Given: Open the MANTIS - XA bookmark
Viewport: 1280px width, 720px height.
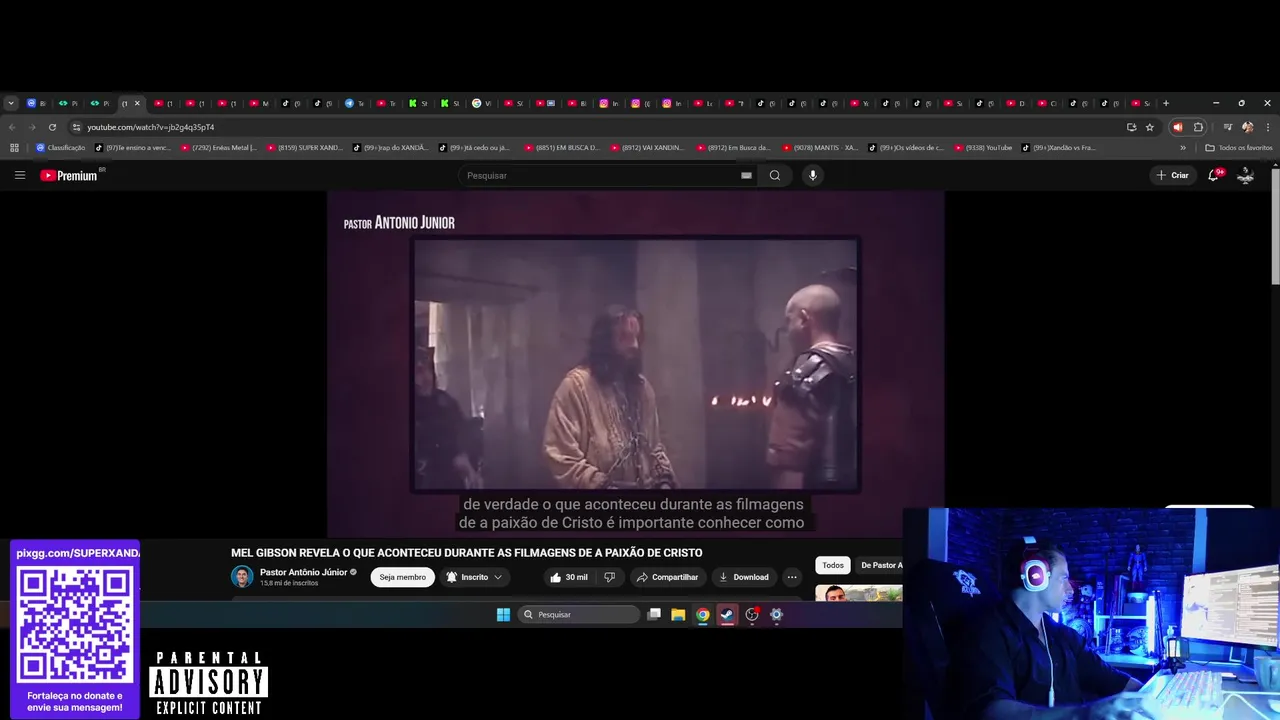Looking at the screenshot, I should click(821, 147).
